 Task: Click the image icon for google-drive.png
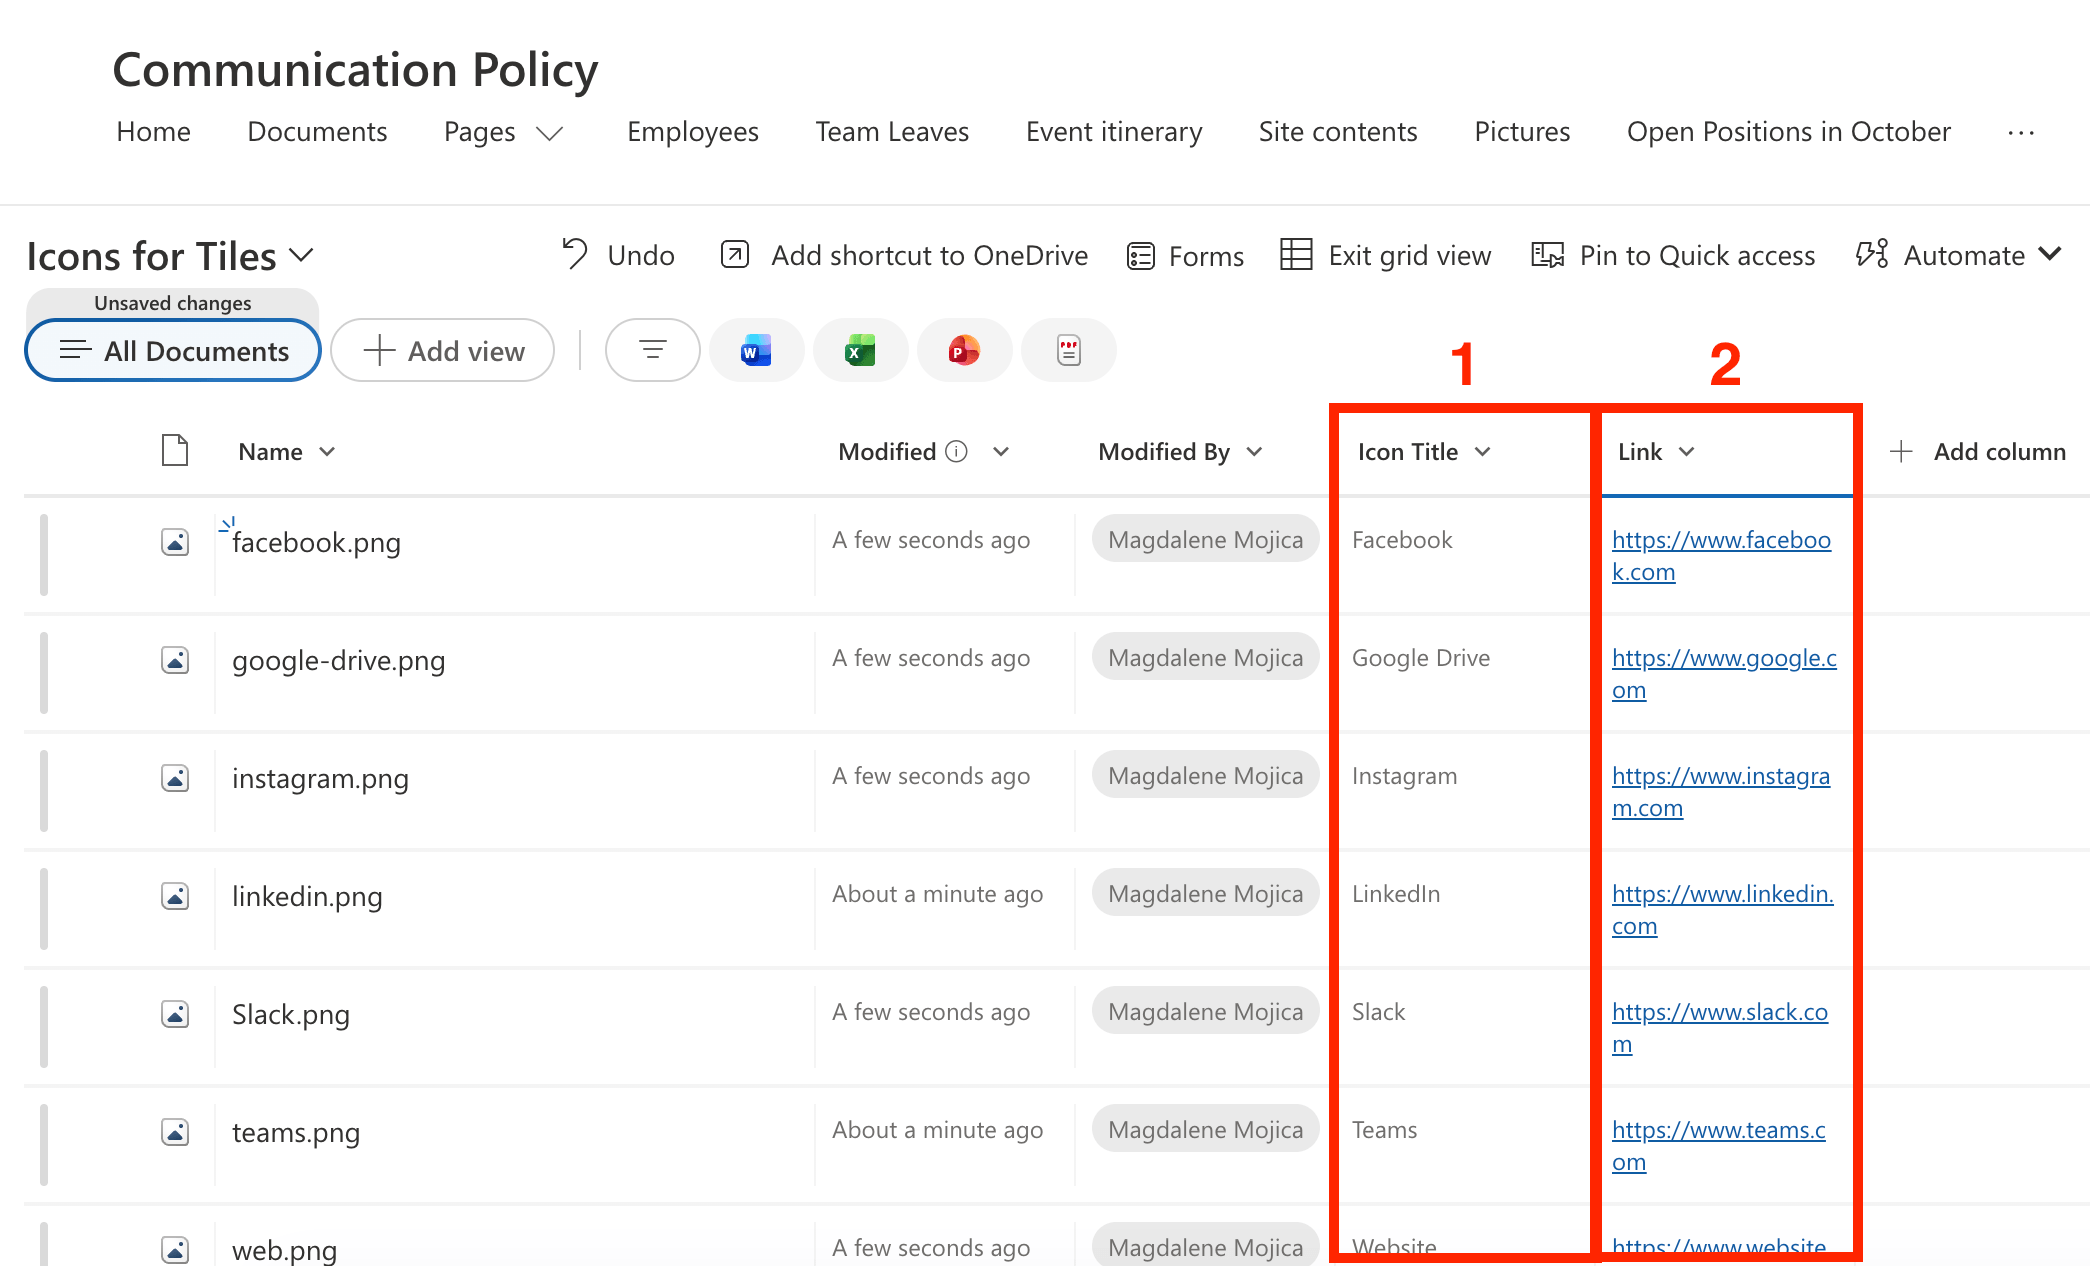click(x=175, y=660)
